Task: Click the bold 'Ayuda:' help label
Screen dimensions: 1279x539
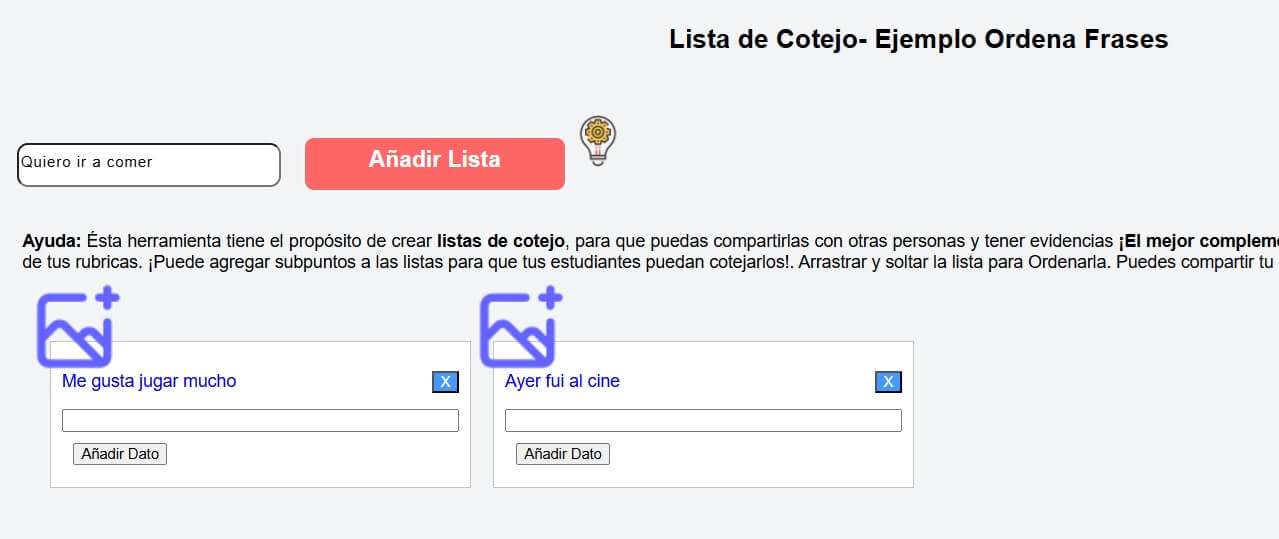Action: tap(52, 241)
